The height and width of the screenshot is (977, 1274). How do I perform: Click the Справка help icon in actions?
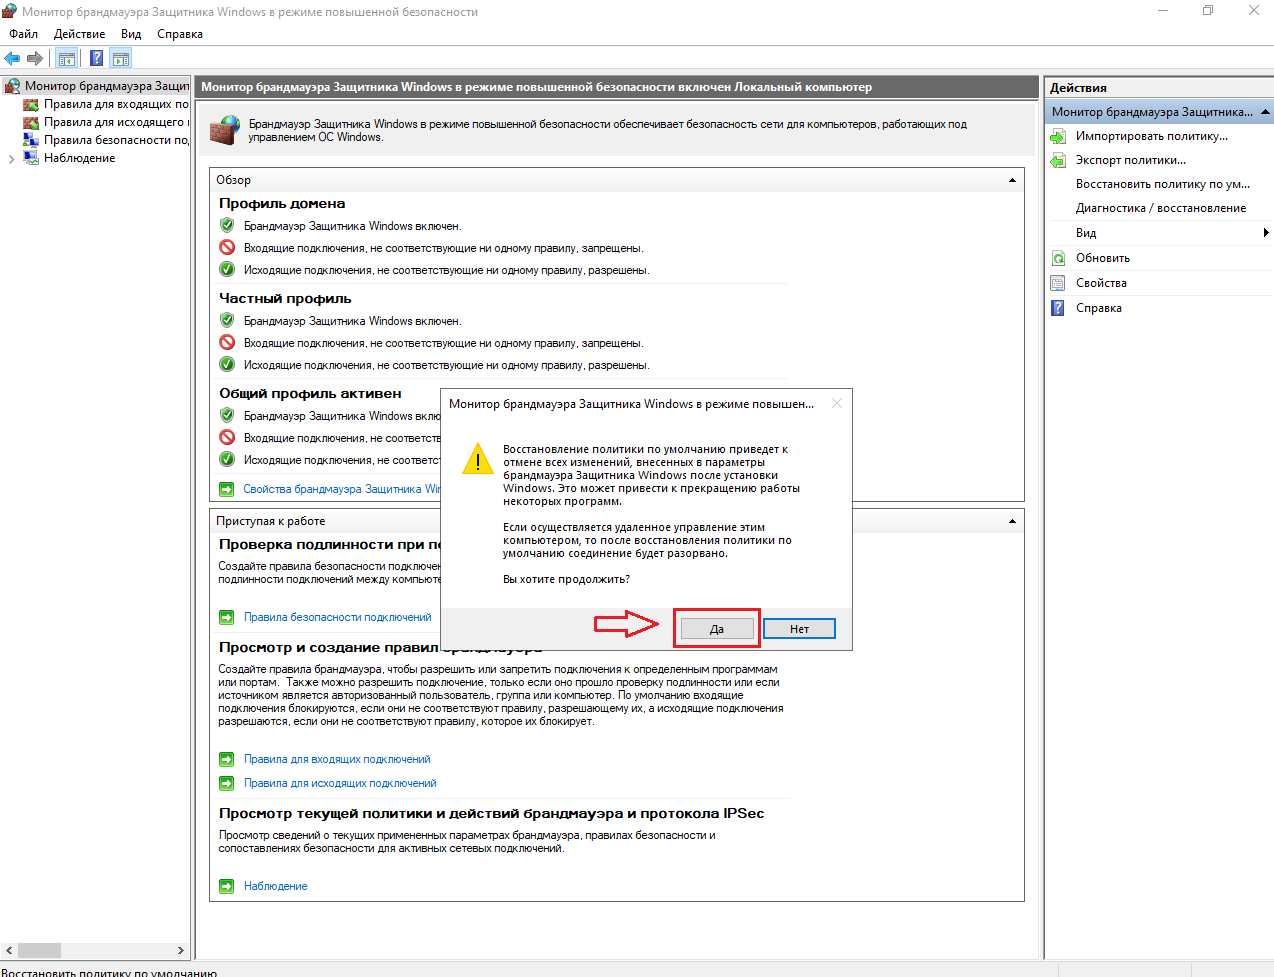(1058, 308)
